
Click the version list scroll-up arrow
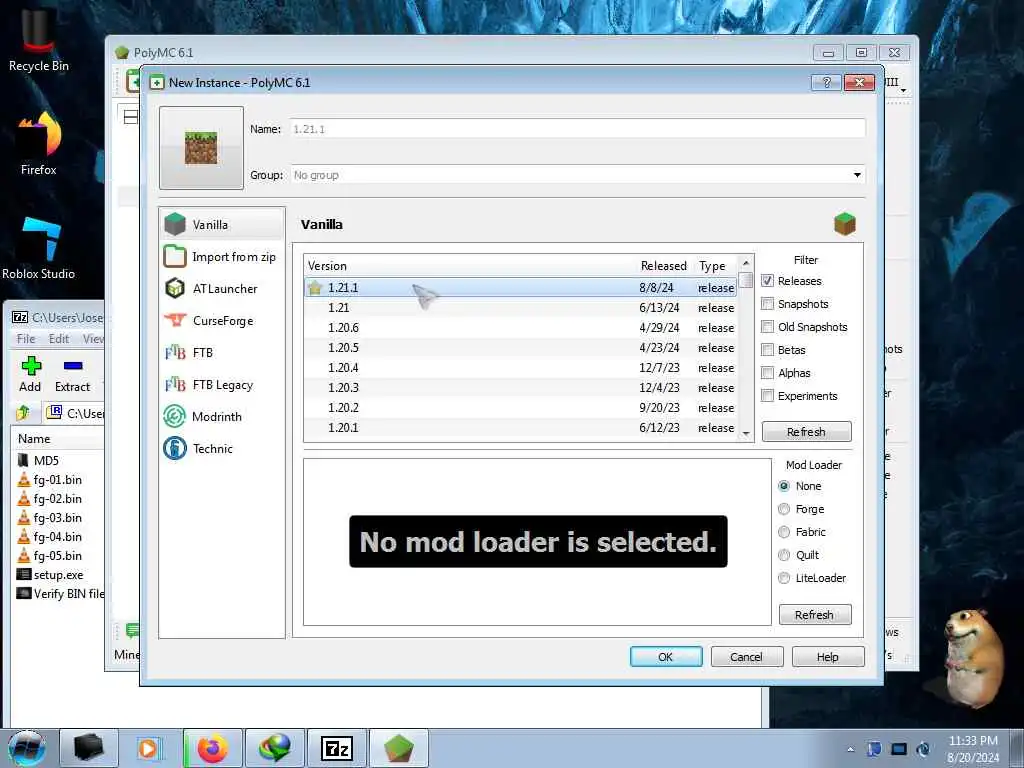(x=746, y=263)
